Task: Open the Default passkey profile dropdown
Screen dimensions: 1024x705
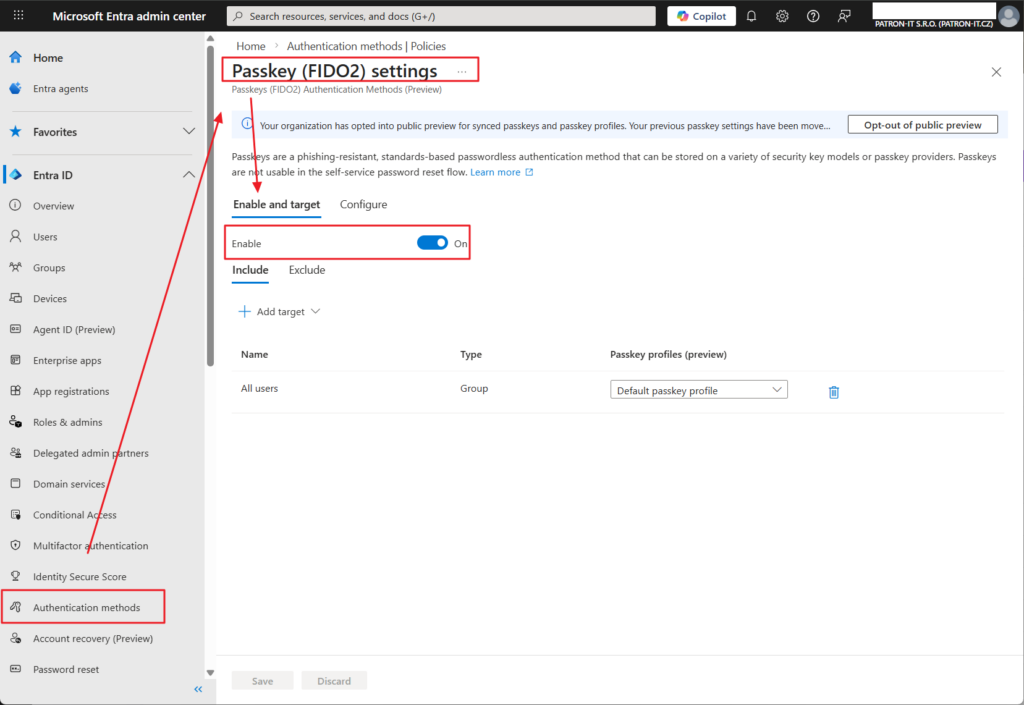Action: coord(698,390)
